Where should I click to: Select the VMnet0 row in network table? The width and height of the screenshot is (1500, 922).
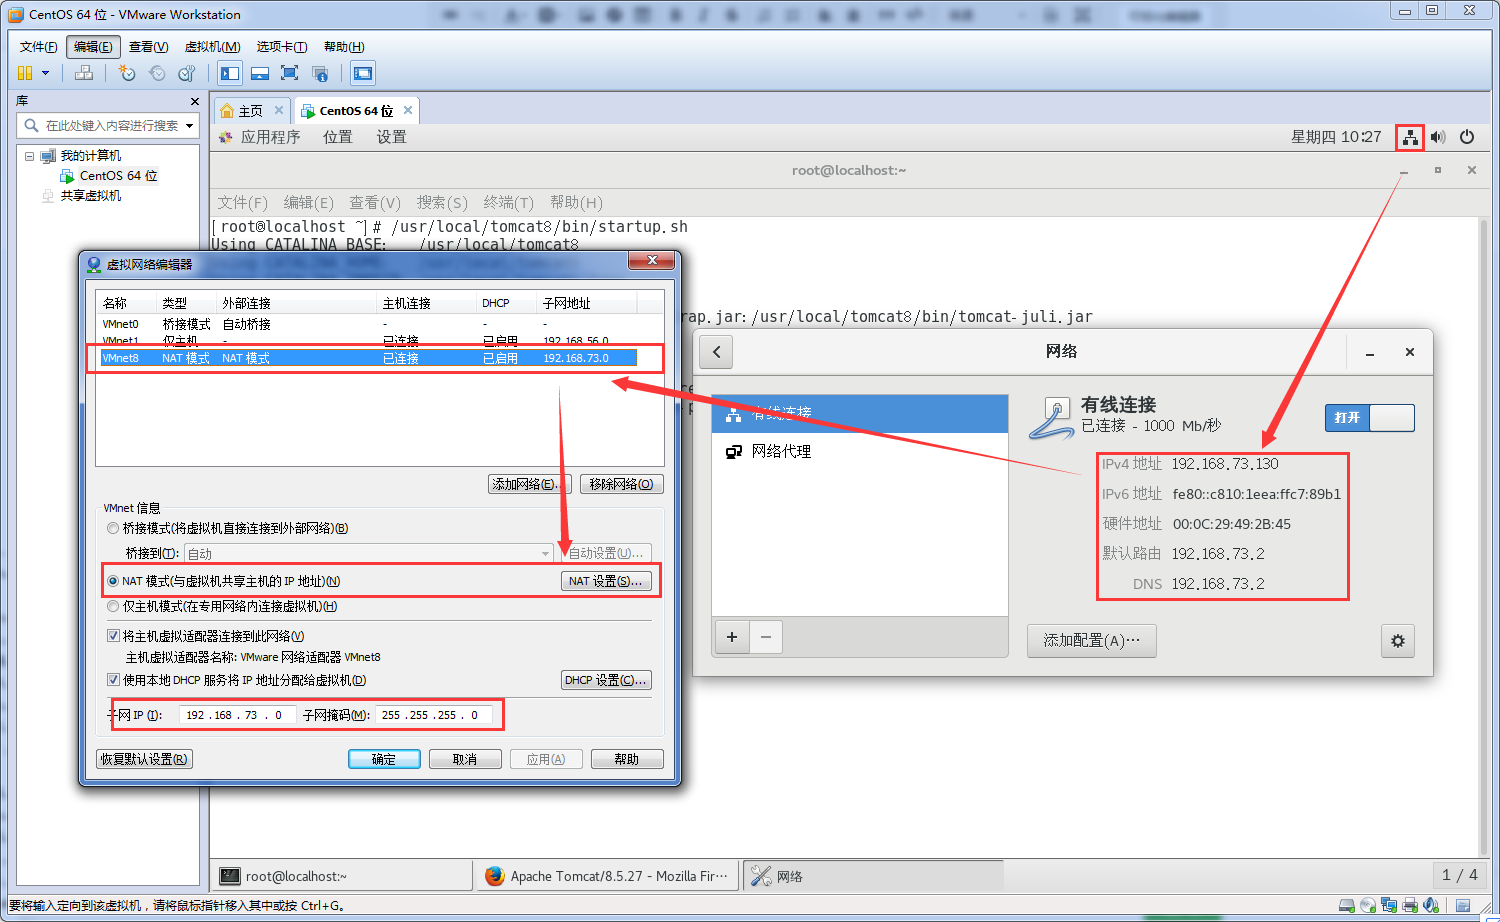(x=370, y=324)
